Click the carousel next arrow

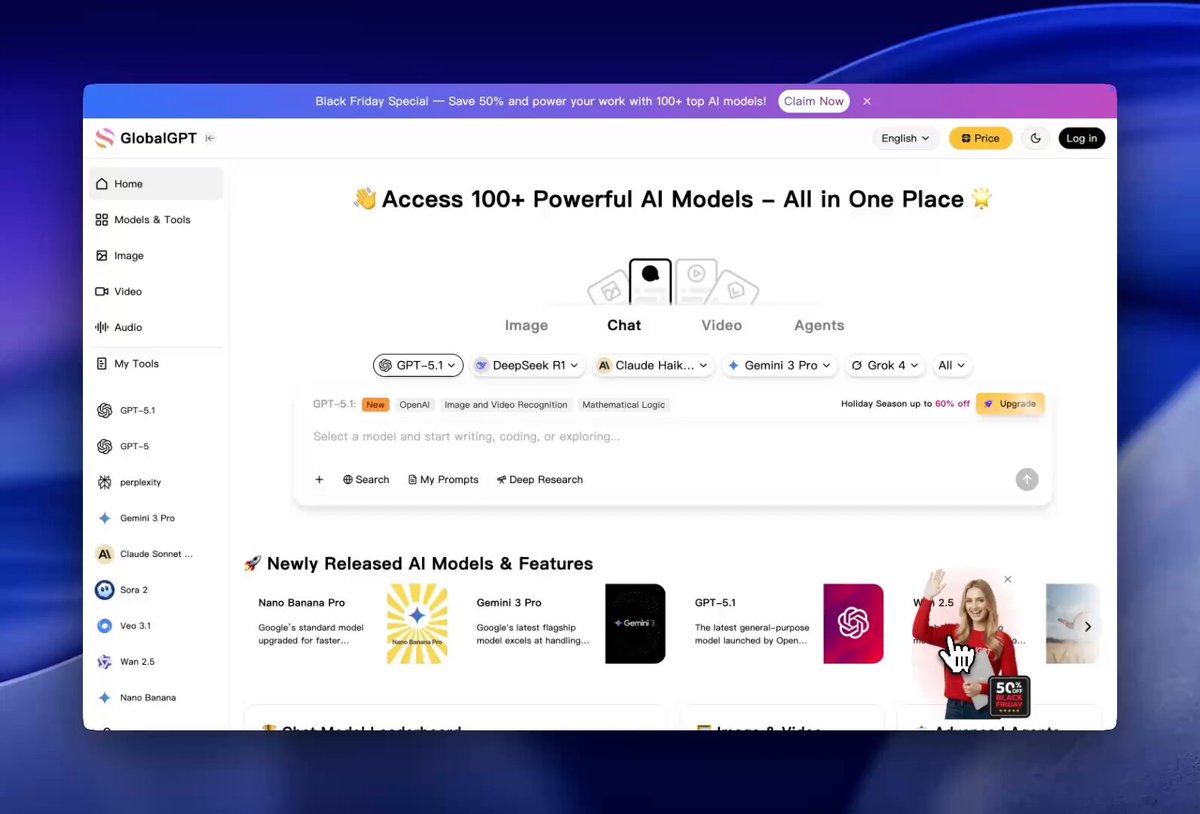click(x=1087, y=627)
